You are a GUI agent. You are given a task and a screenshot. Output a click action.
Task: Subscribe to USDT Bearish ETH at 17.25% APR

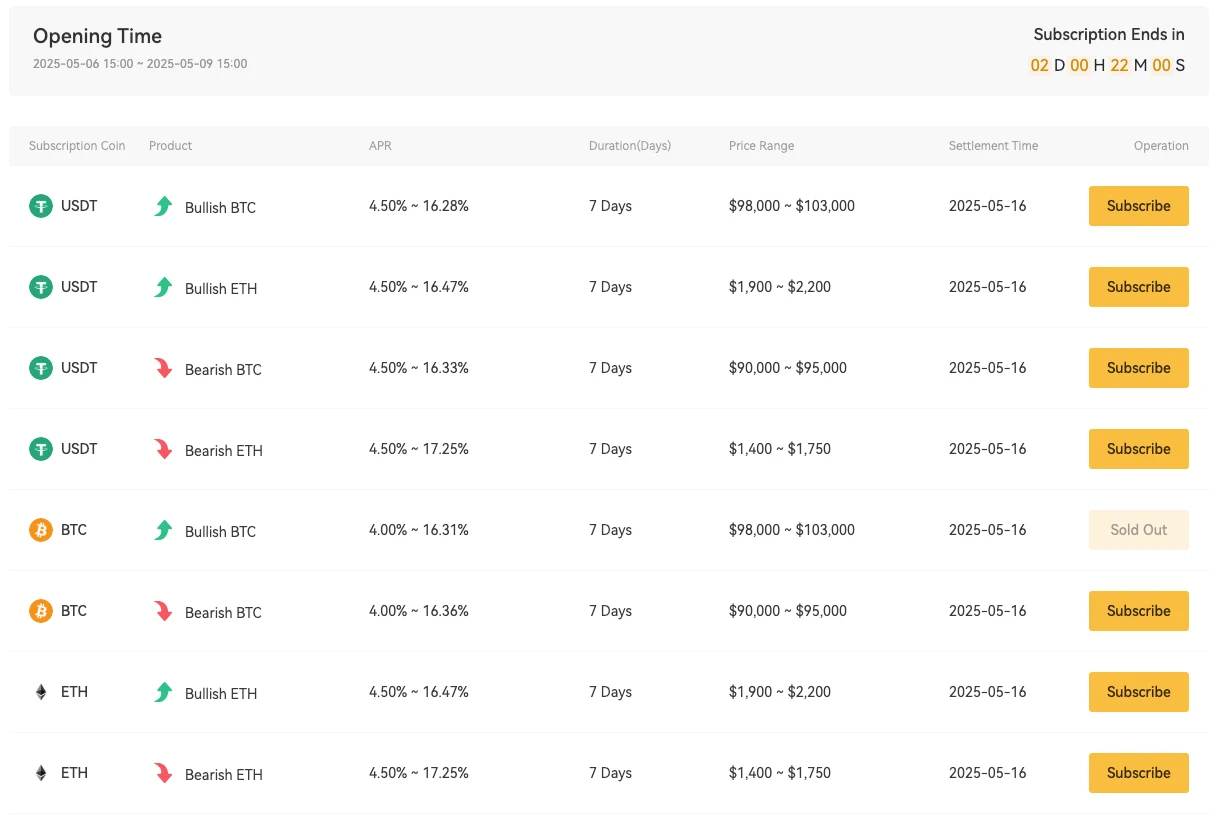click(1138, 449)
